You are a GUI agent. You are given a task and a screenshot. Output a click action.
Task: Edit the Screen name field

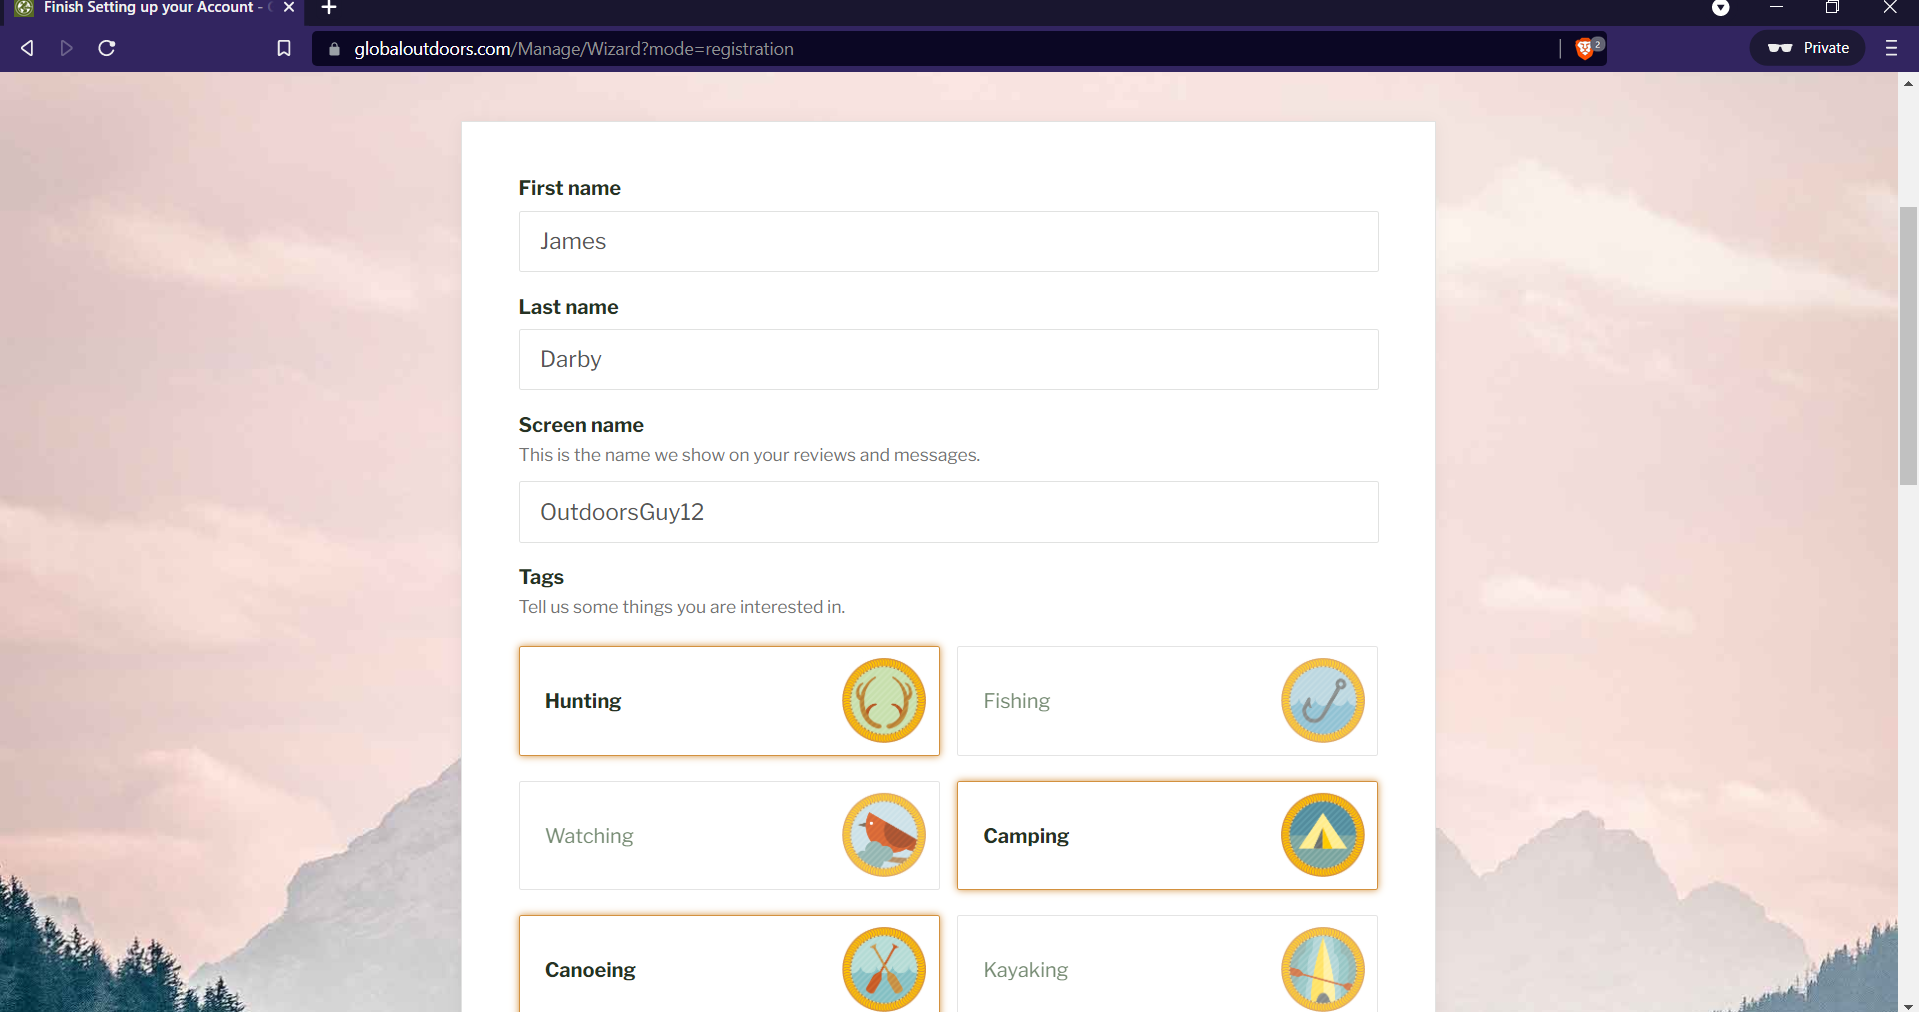click(948, 512)
